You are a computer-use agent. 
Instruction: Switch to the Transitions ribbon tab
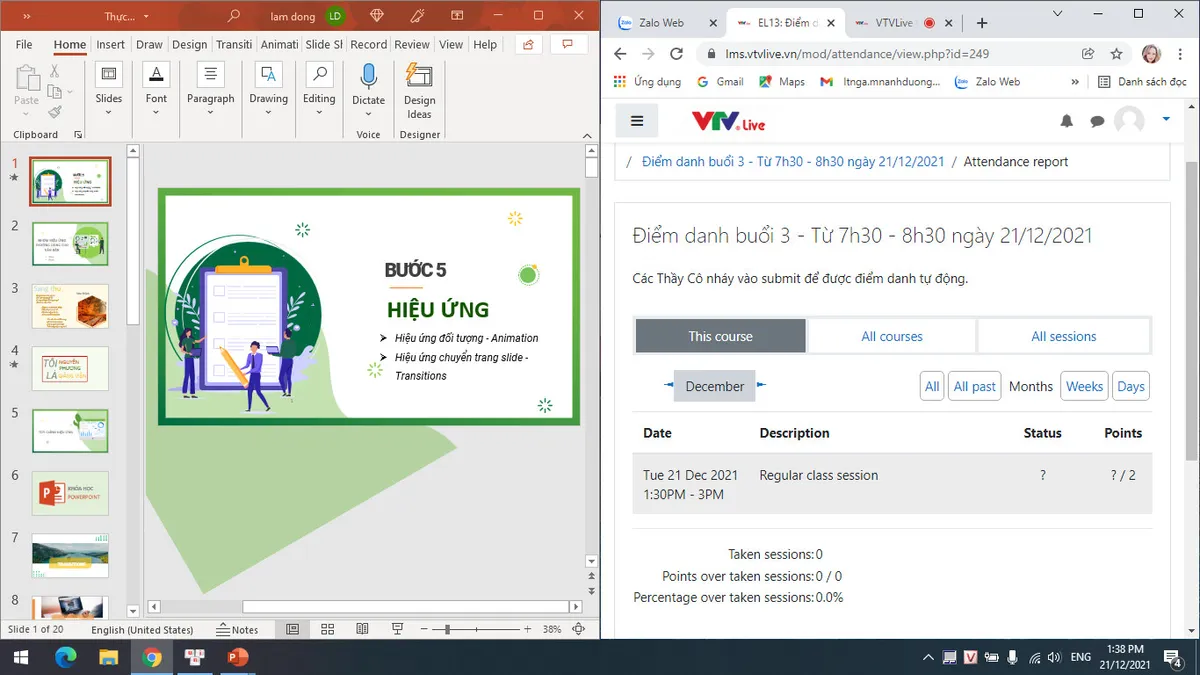pos(233,44)
